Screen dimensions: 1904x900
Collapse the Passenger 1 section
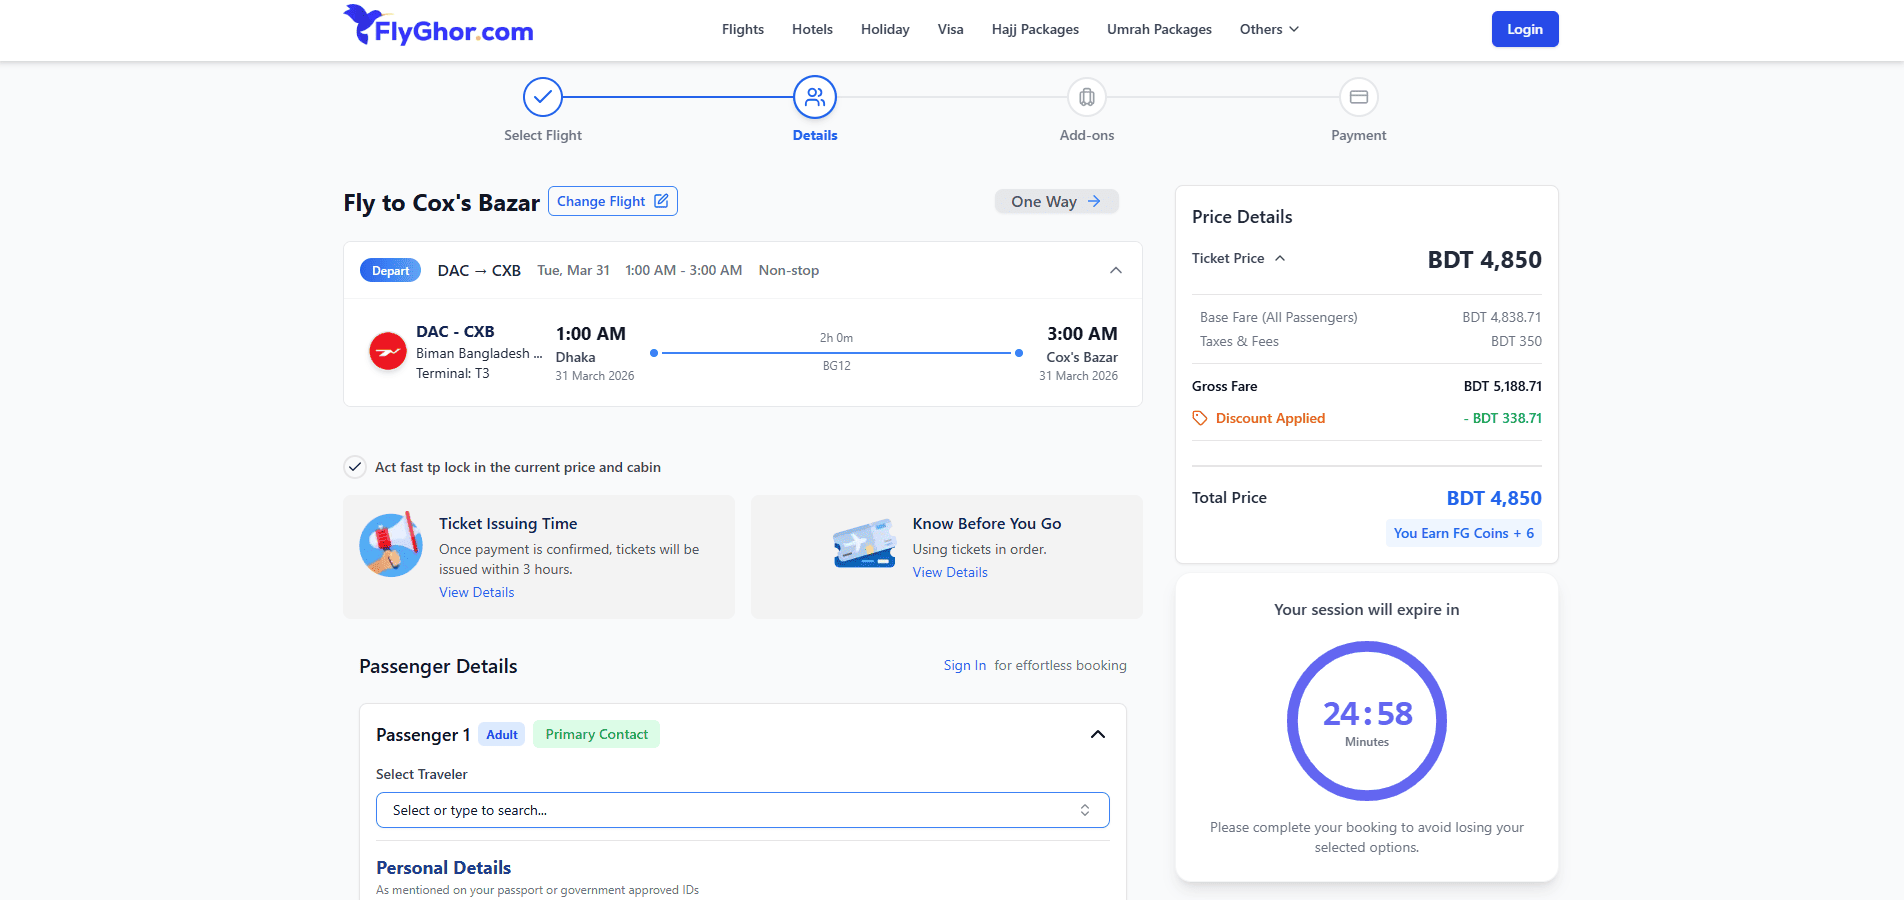(x=1098, y=734)
